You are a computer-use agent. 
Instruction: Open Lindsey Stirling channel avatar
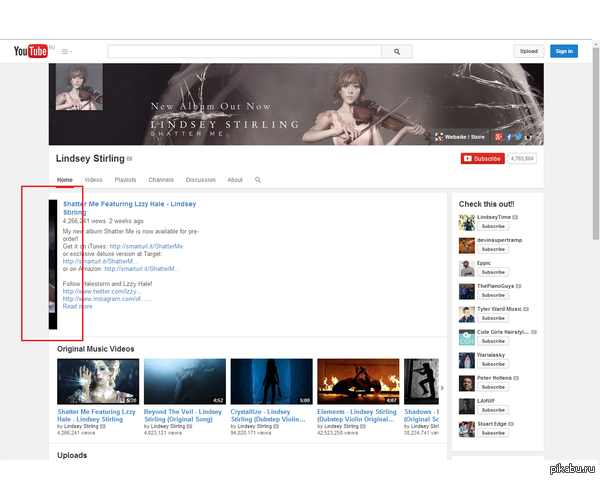point(79,87)
